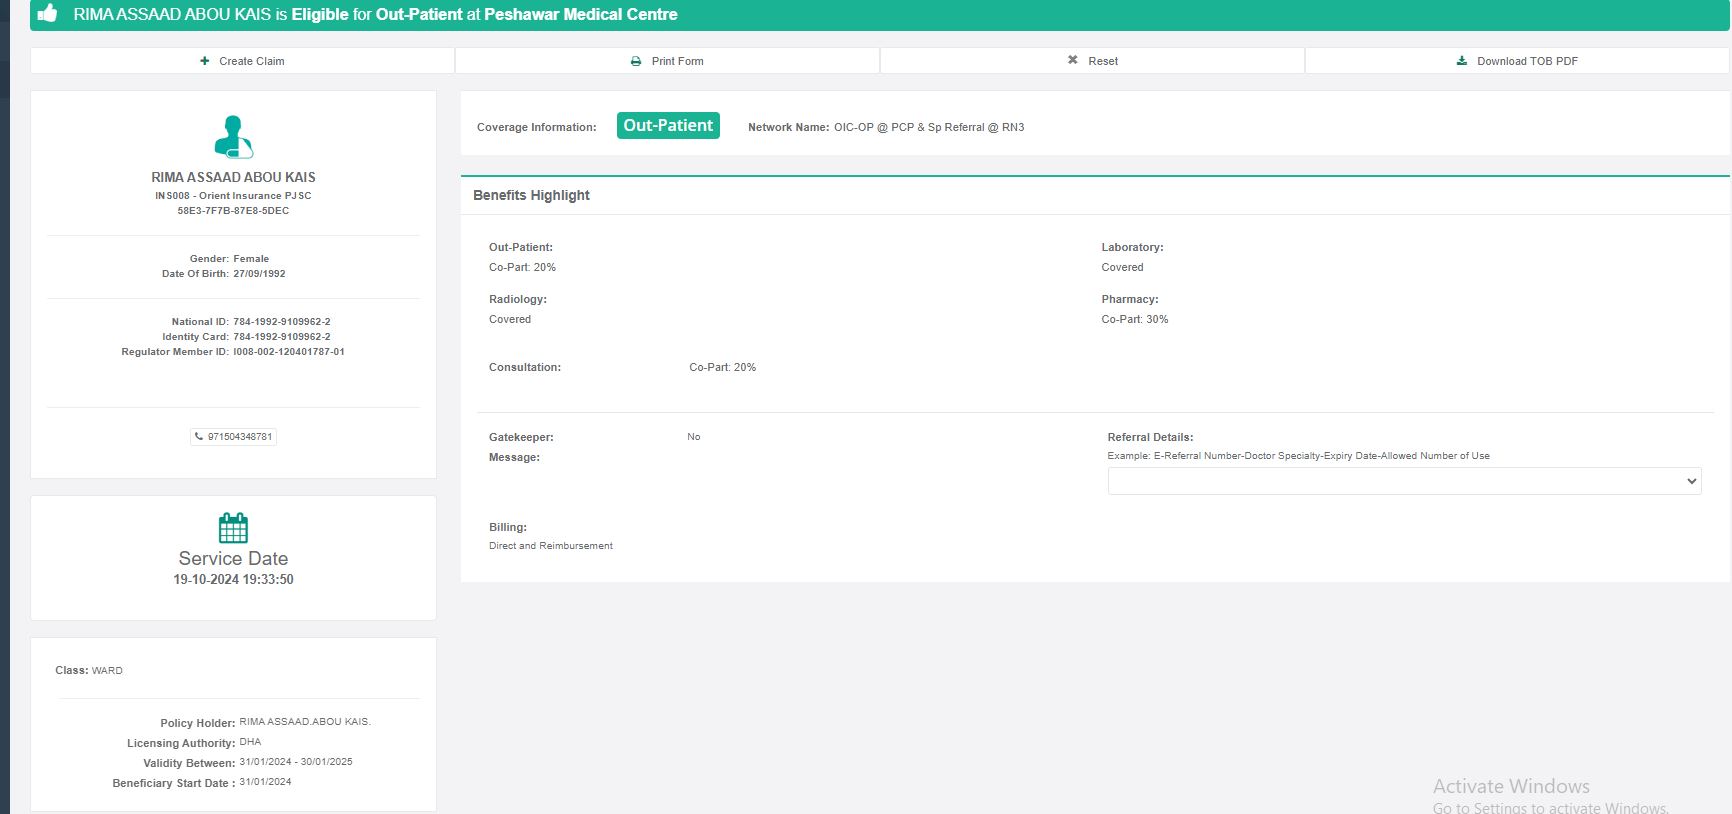Image resolution: width=1732 pixels, height=814 pixels.
Task: Click the printer icon beside Print Form
Action: coord(636,61)
